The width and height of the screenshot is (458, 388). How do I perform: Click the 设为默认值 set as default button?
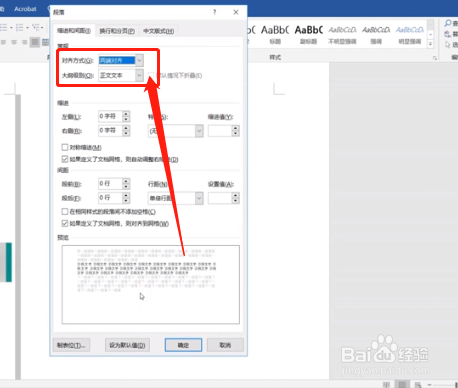point(127,345)
